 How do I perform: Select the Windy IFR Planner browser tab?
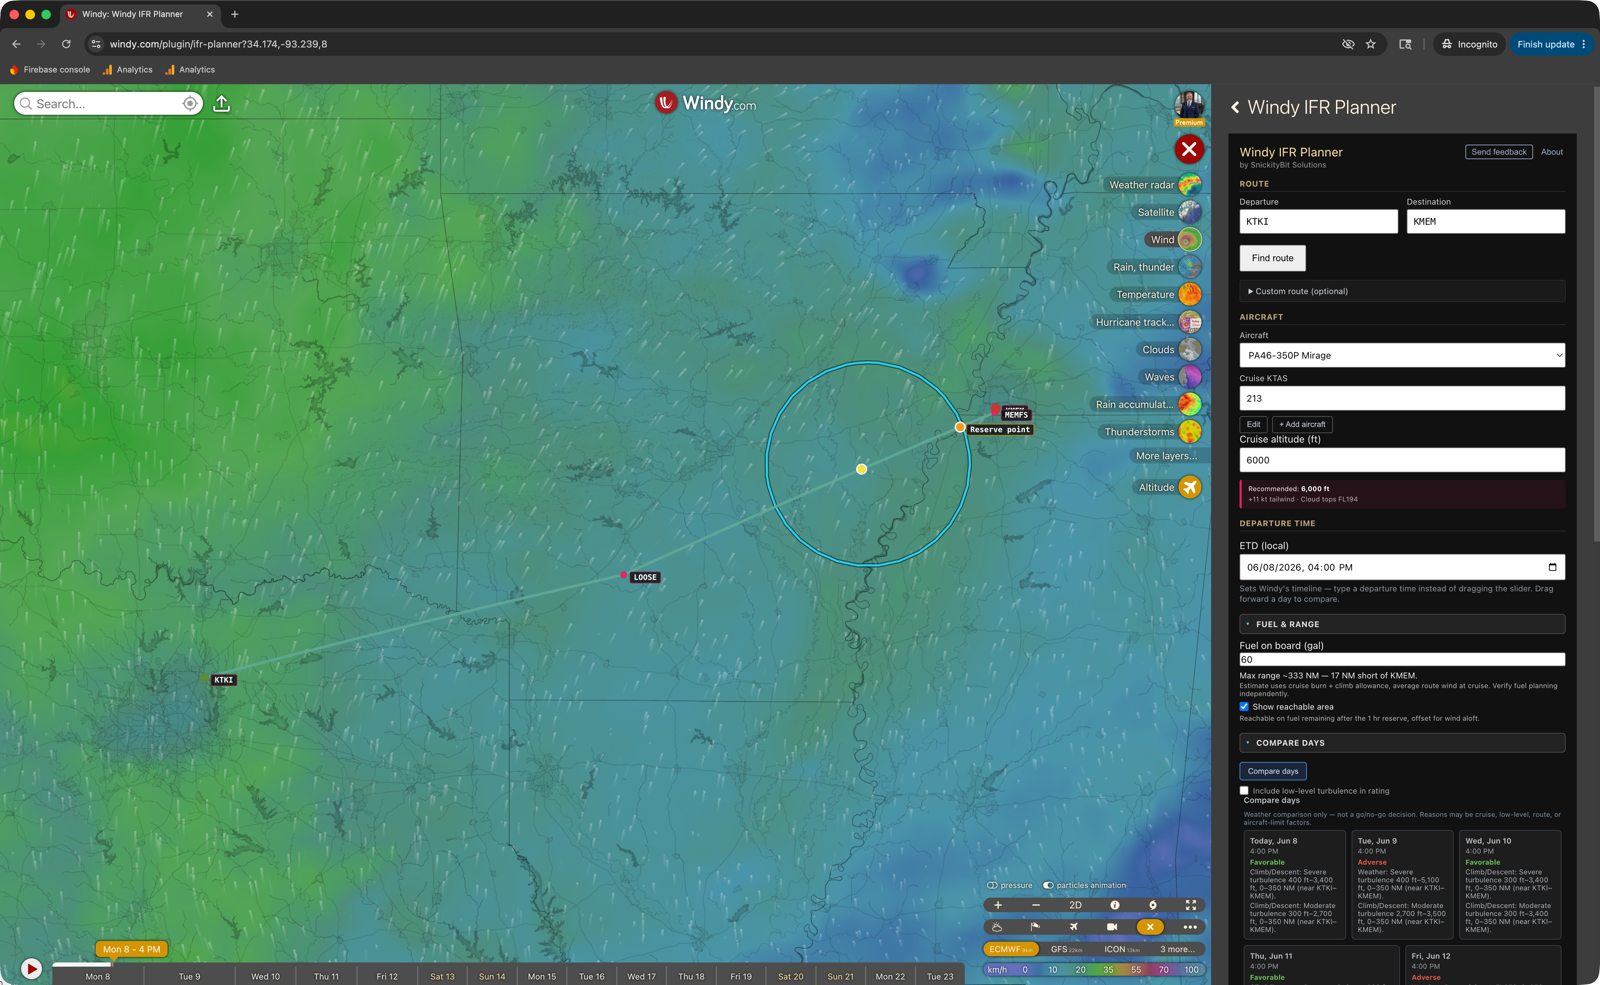(x=139, y=14)
